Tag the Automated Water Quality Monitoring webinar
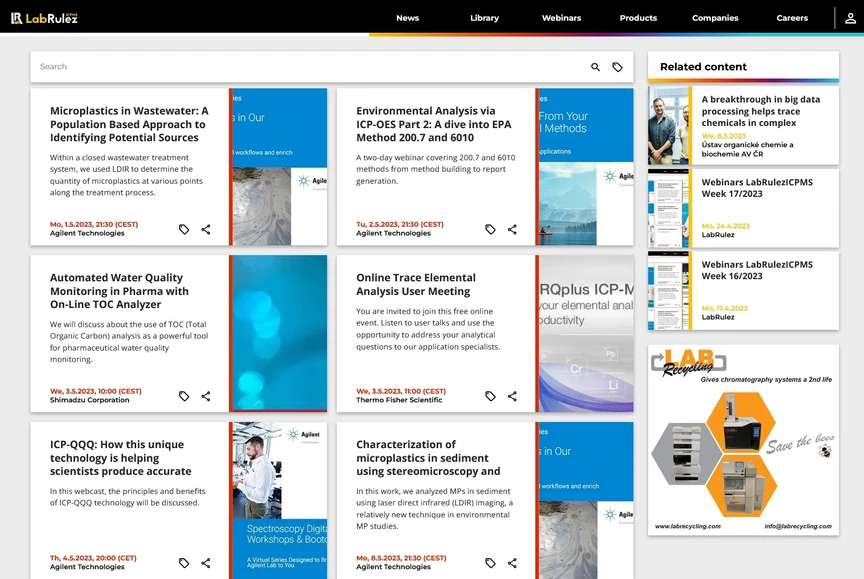This screenshot has width=864, height=579. pos(184,396)
